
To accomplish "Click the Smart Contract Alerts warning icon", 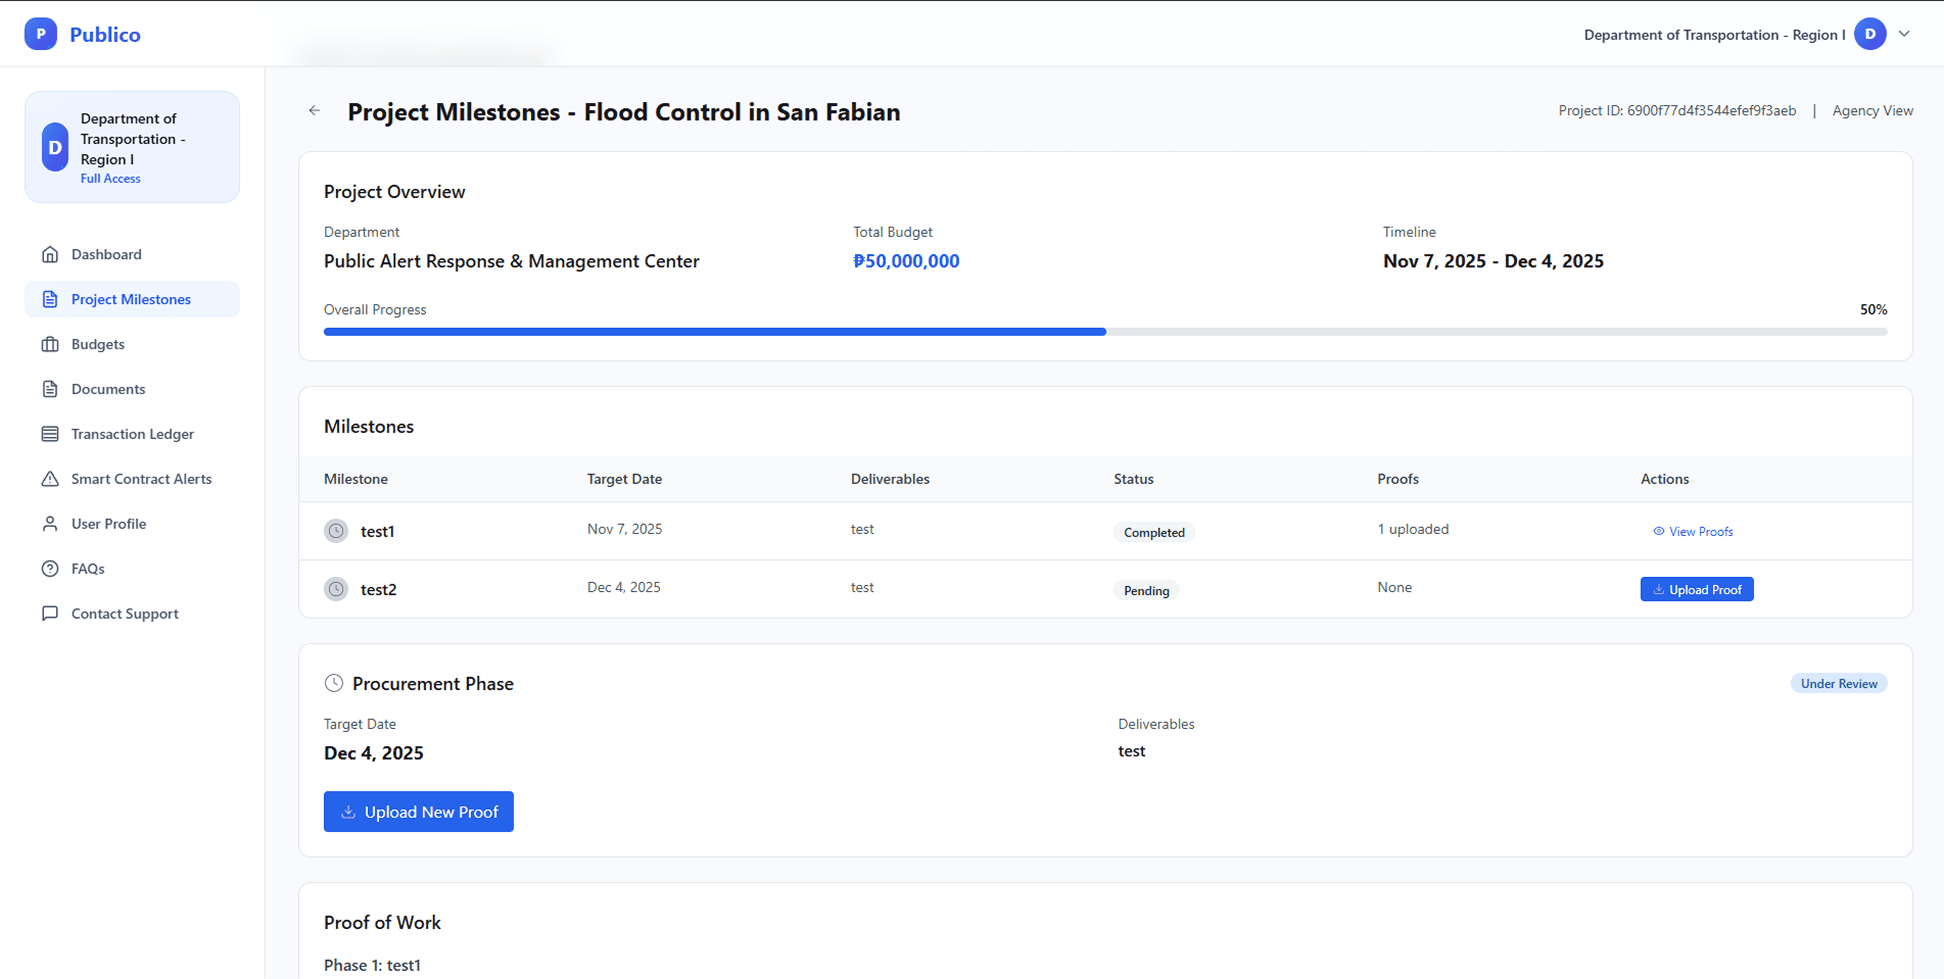I will pos(50,479).
